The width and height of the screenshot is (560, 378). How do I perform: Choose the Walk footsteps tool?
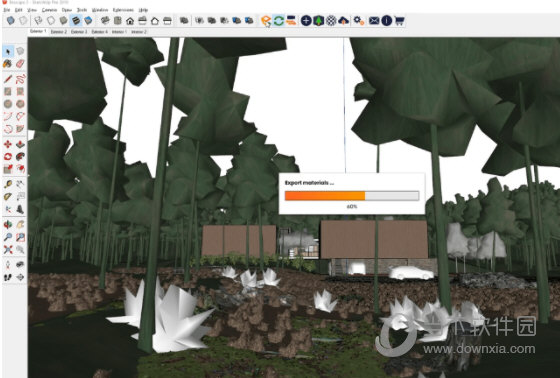(8, 277)
